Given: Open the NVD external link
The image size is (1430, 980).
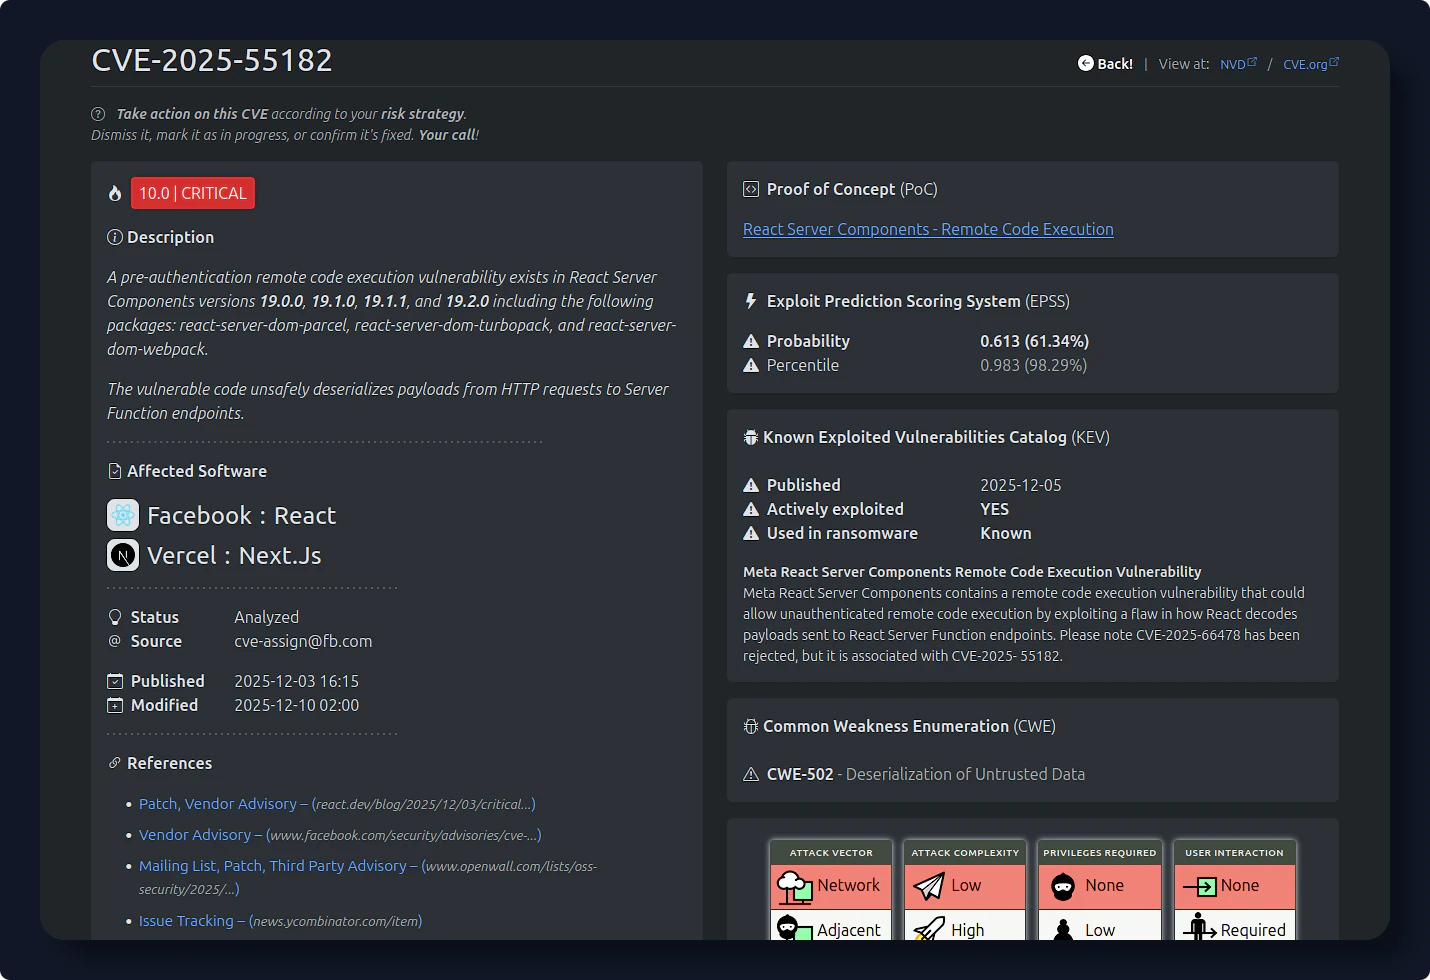Looking at the screenshot, I should click(x=1237, y=64).
